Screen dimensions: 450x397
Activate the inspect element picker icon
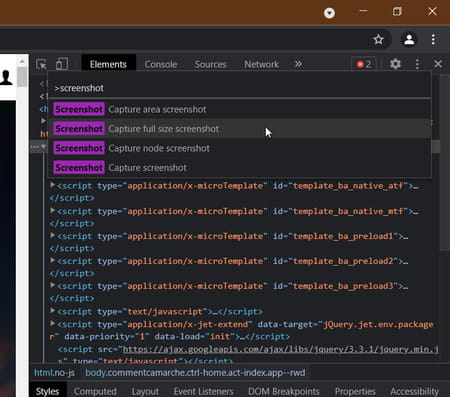point(41,64)
